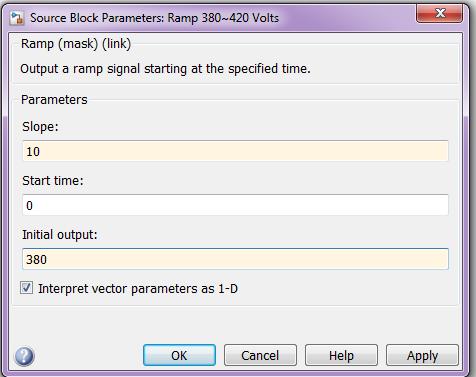This screenshot has width=476, height=377.
Task: Click inside the Initial output input field
Action: coord(235,259)
